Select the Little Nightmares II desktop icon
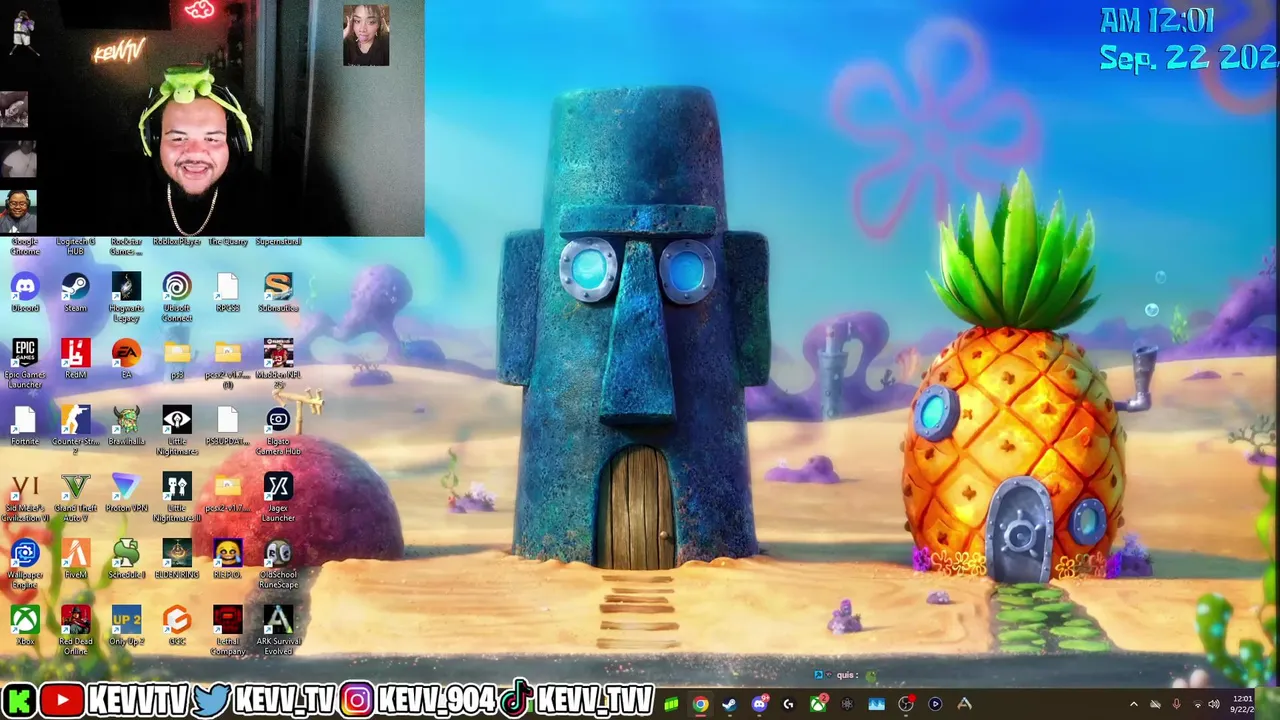1280x720 pixels. point(177,498)
